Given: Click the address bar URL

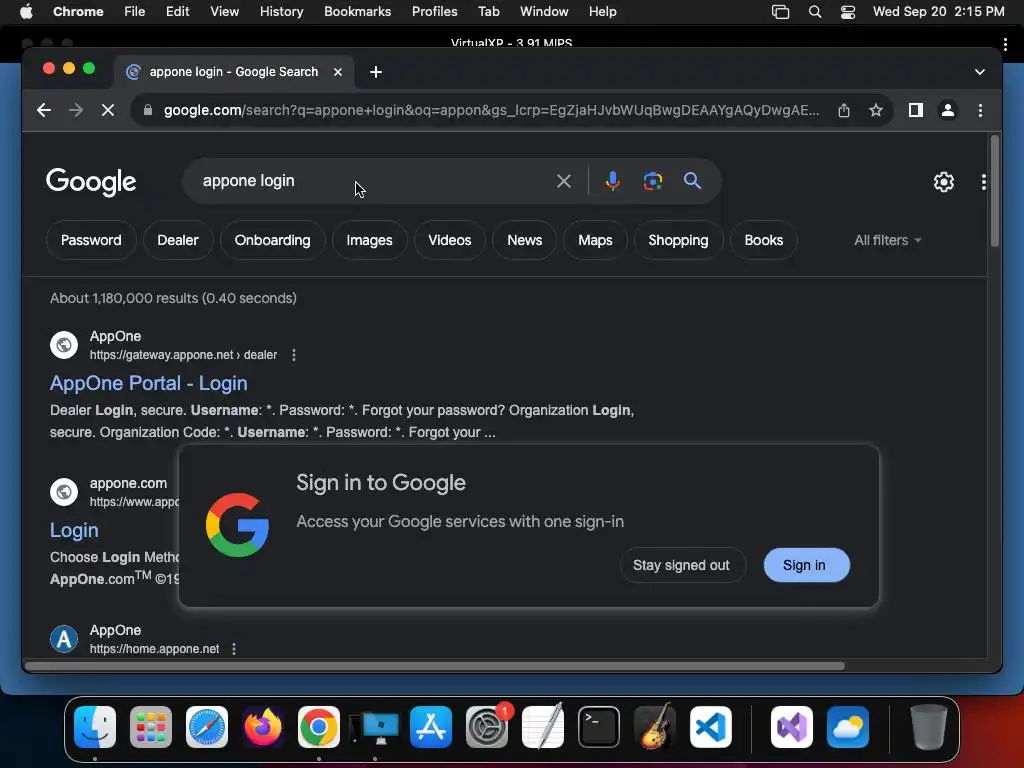Looking at the screenshot, I should pyautogui.click(x=491, y=110).
